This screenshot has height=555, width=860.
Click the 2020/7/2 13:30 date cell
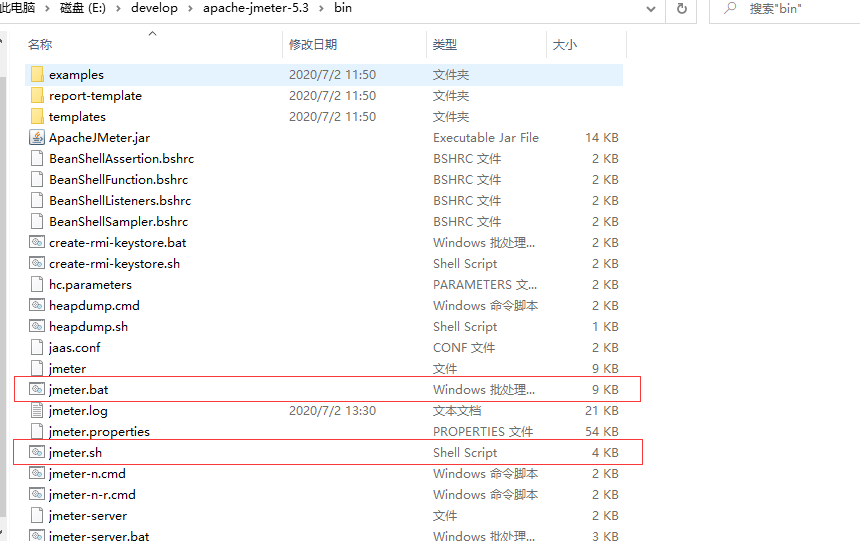tap(332, 410)
